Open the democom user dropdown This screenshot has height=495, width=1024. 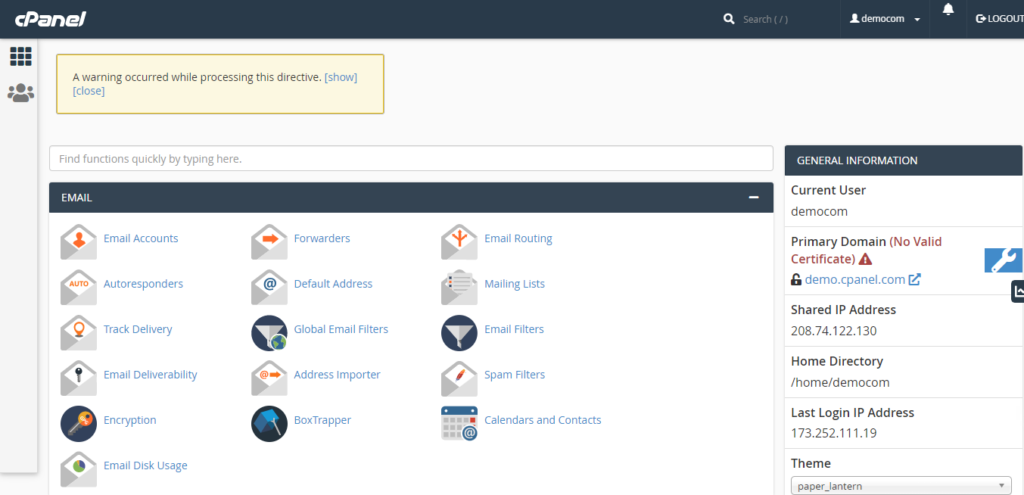coord(885,19)
